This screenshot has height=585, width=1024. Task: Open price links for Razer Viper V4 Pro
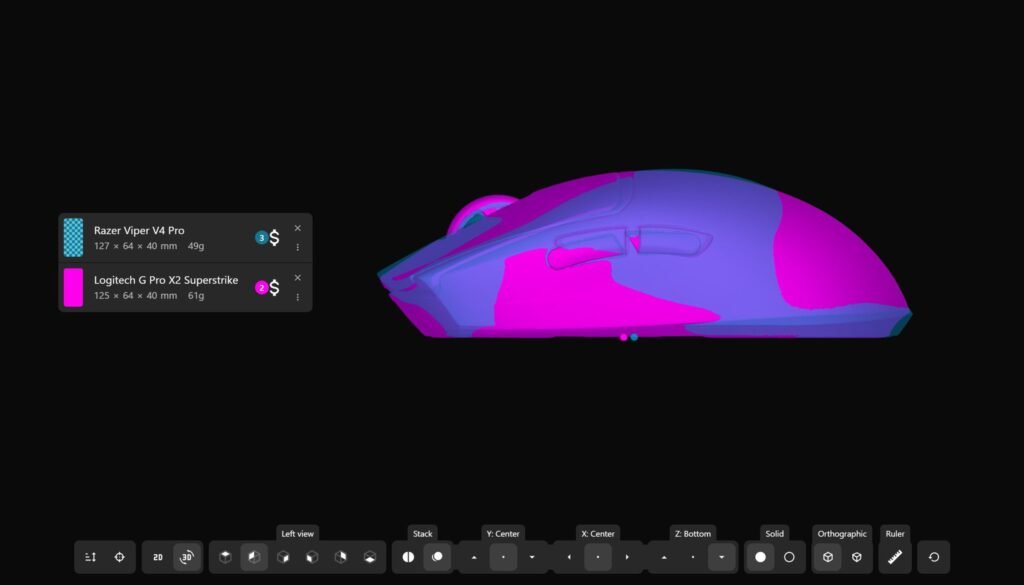tap(274, 238)
